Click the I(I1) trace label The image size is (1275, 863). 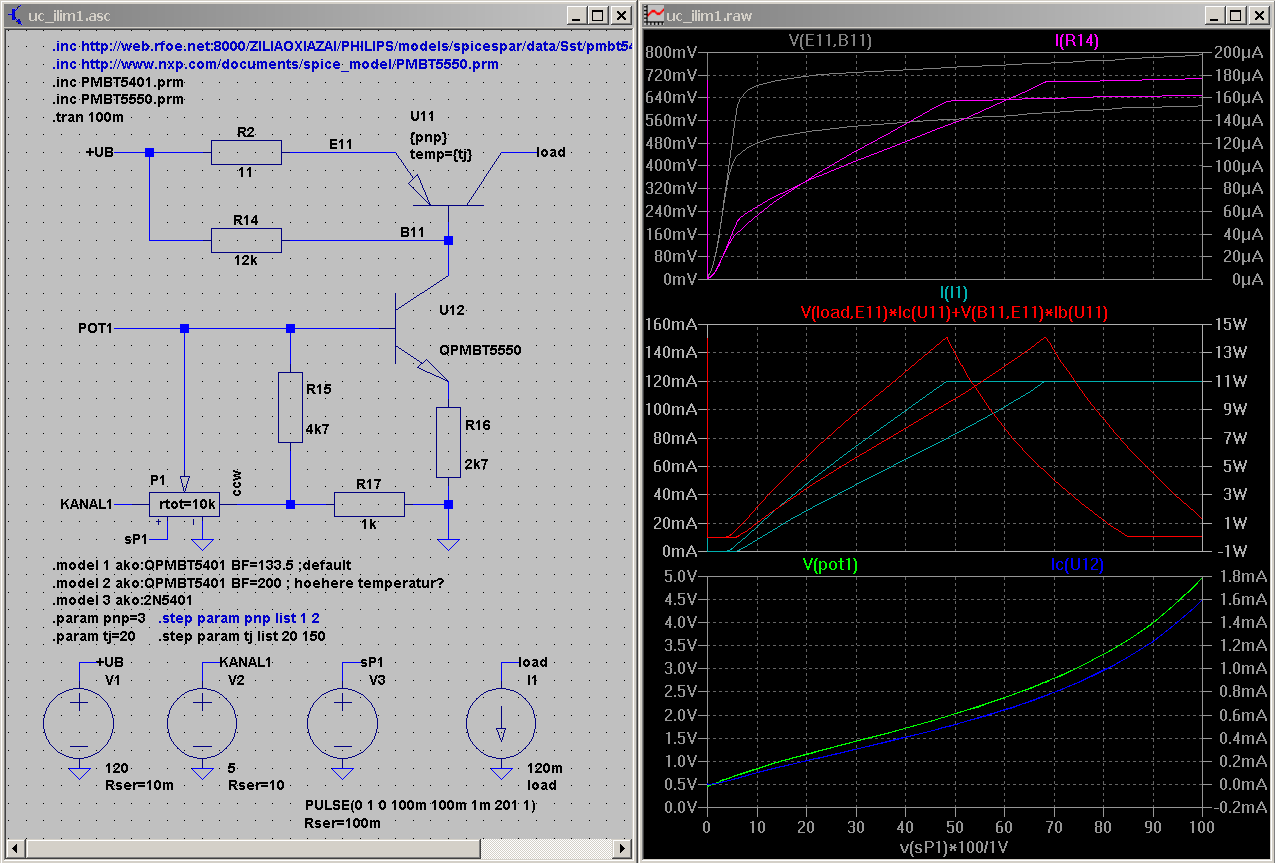pos(953,293)
